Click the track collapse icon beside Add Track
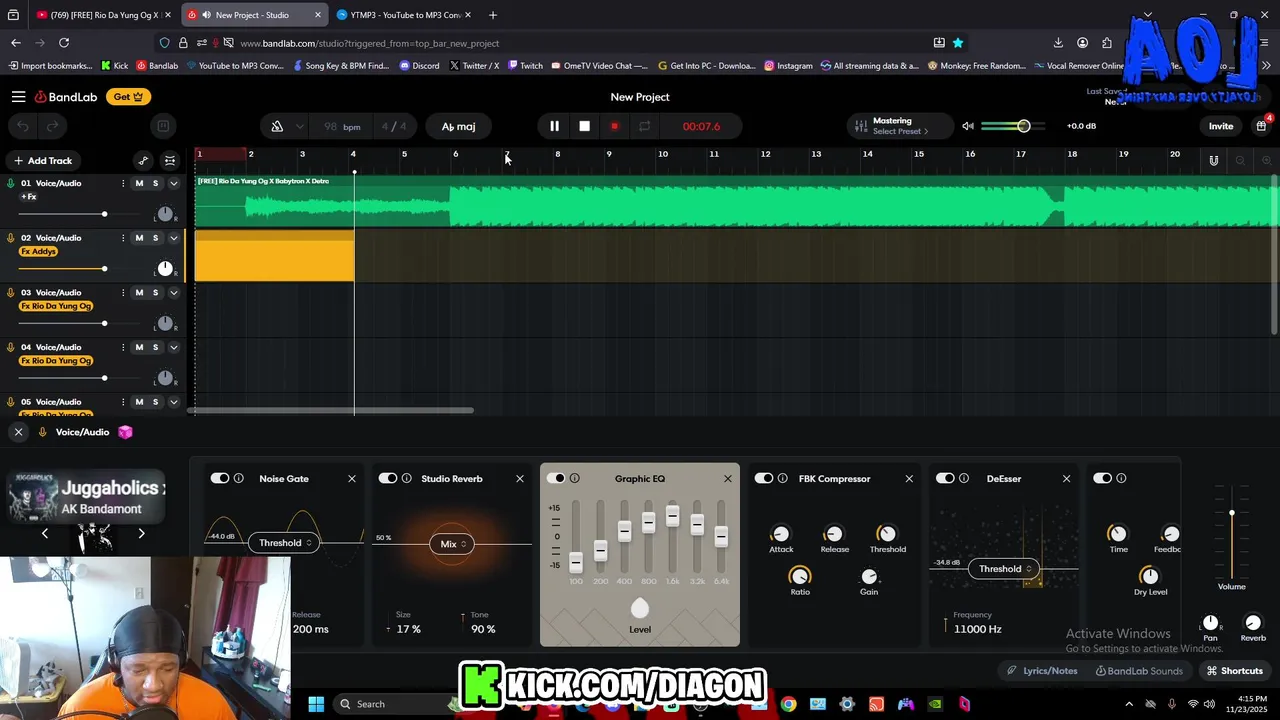 click(x=170, y=161)
